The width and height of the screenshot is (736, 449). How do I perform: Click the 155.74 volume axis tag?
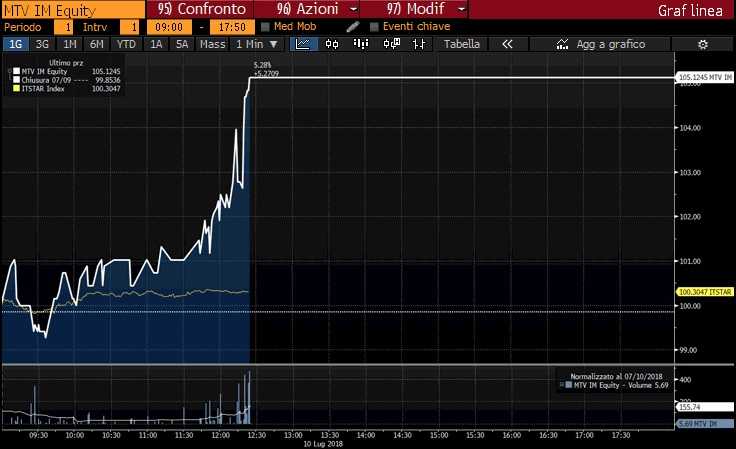704,407
